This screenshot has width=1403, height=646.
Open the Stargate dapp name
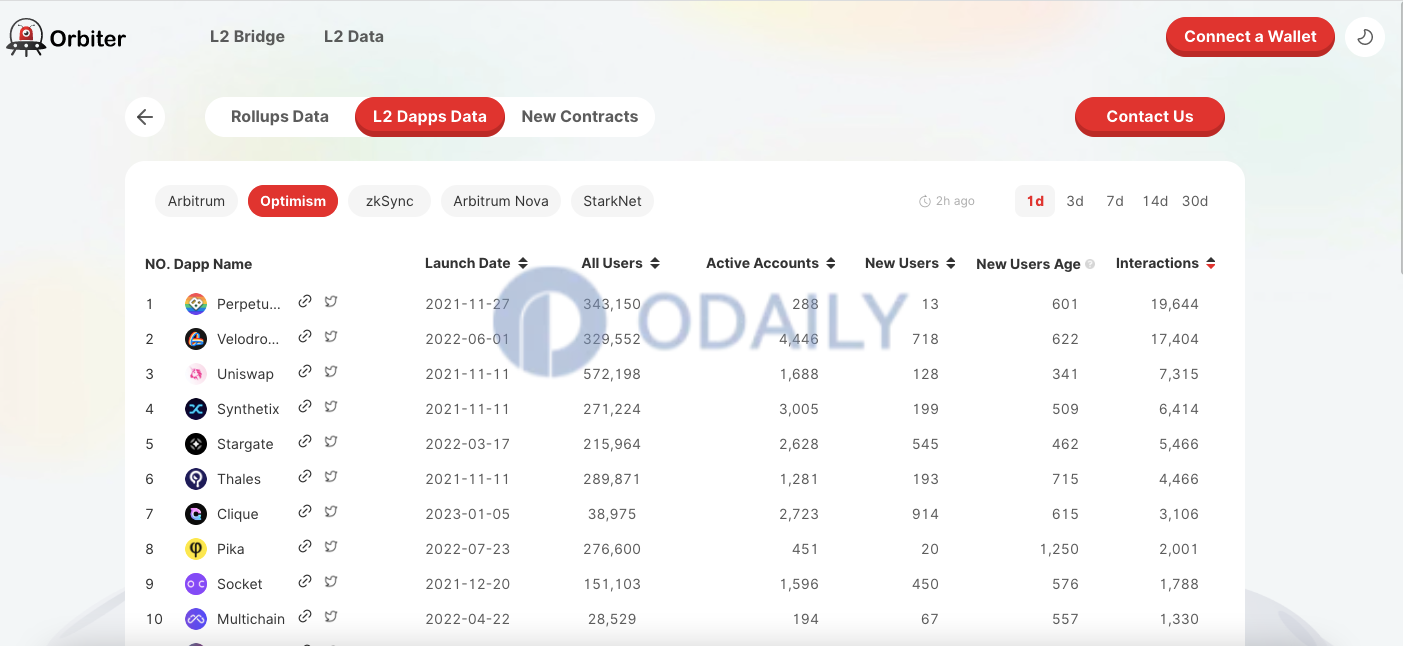click(245, 444)
